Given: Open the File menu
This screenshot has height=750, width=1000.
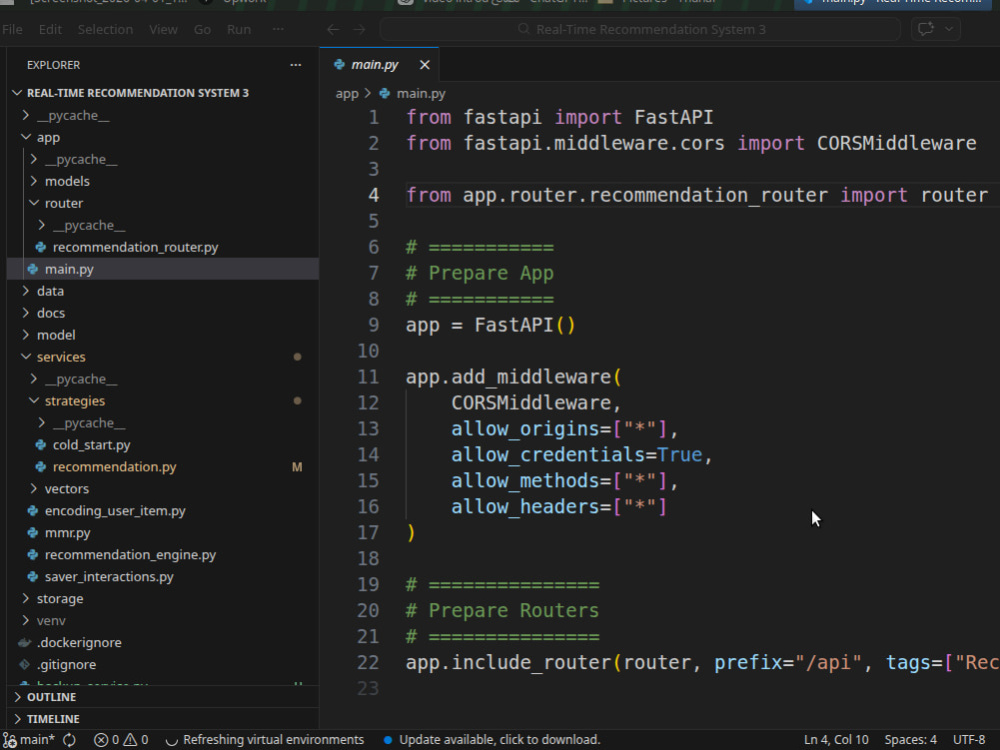Looking at the screenshot, I should coord(12,29).
